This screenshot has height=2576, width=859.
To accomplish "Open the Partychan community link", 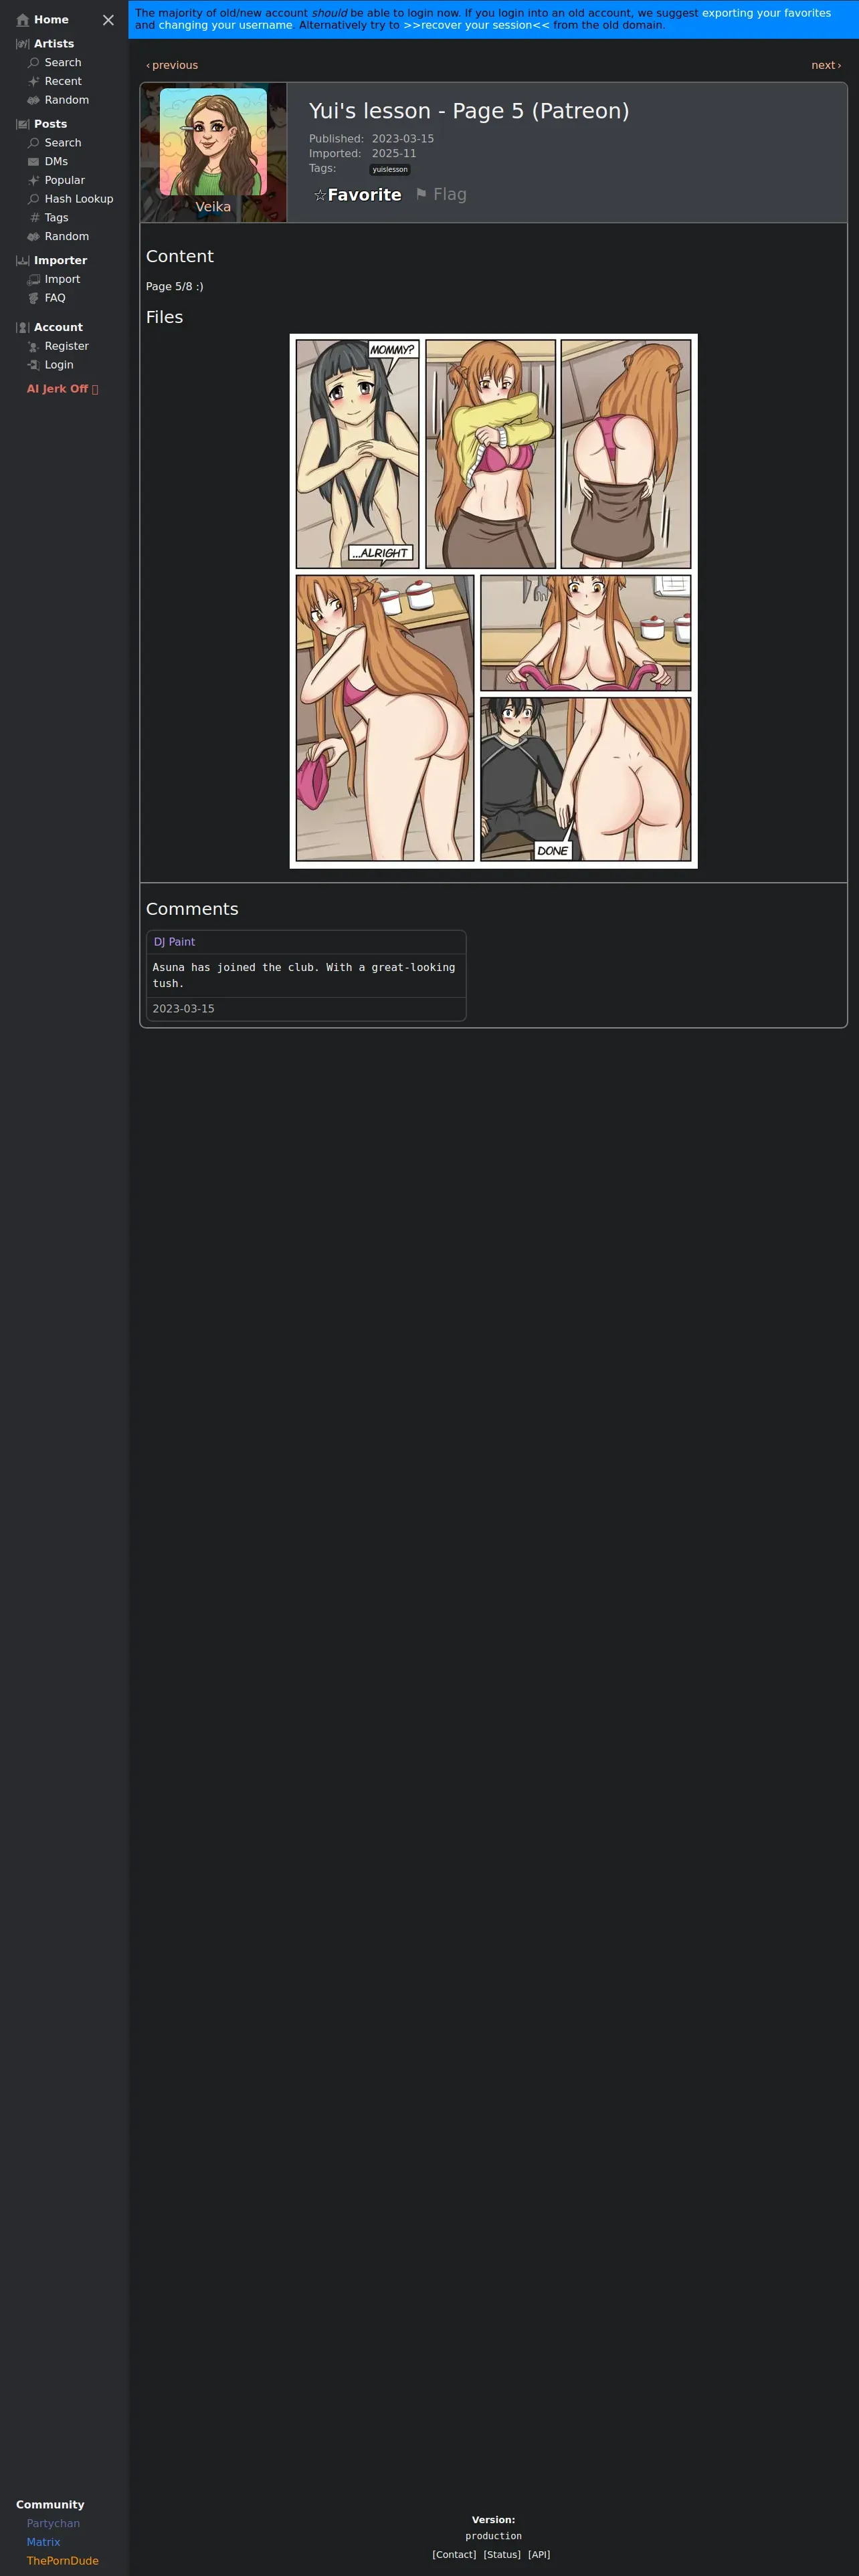I will click(x=53, y=2523).
